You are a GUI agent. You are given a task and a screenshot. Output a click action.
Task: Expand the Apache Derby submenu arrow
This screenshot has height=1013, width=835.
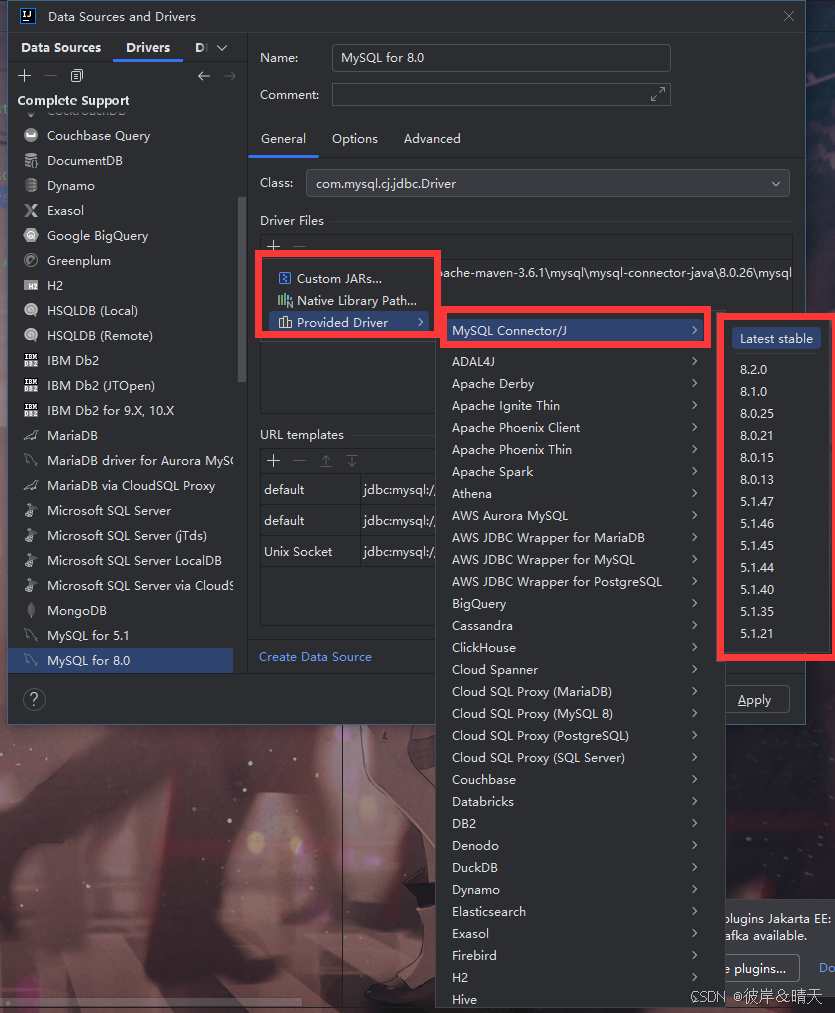click(694, 383)
